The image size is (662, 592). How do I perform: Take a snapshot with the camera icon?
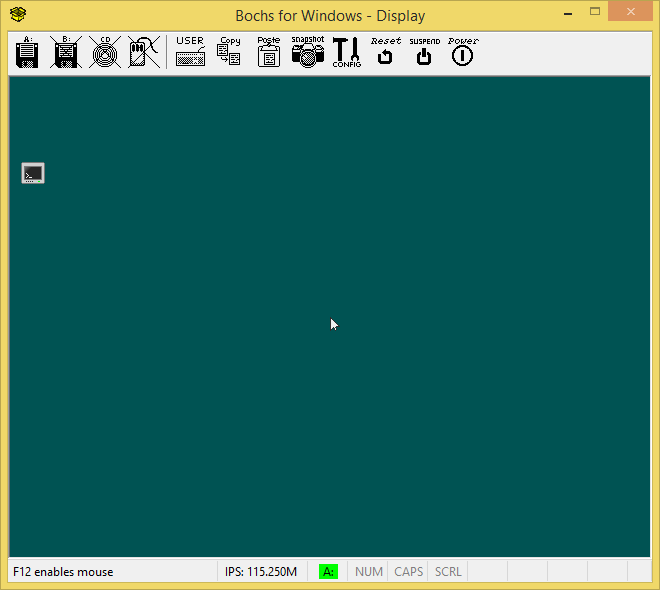(x=307, y=53)
